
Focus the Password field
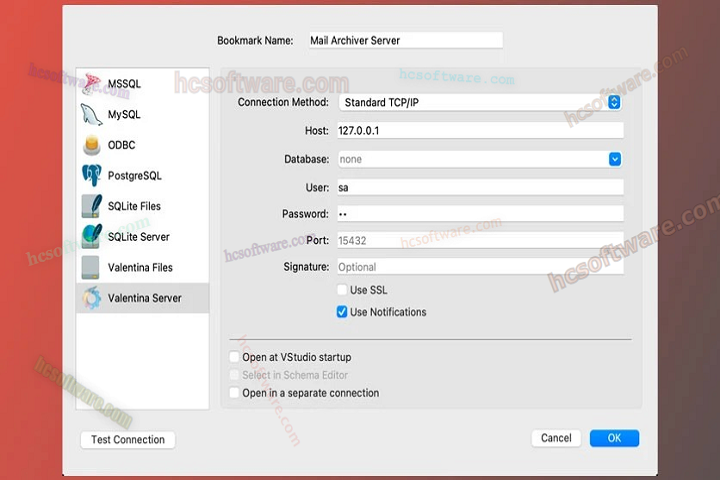pos(480,214)
